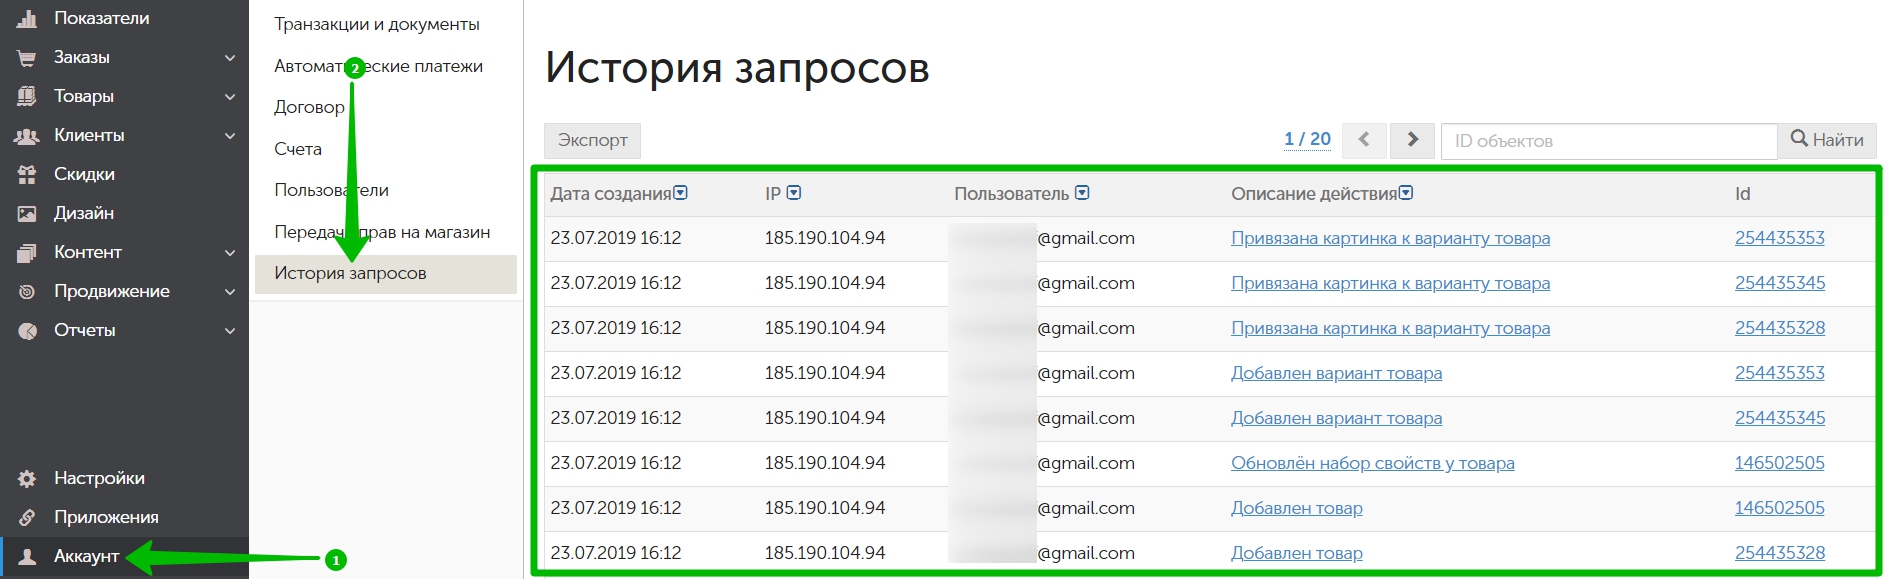Screen dimensions: 1891x579
Task: Click Описание действия column header text
Action: pyautogui.click(x=1313, y=194)
